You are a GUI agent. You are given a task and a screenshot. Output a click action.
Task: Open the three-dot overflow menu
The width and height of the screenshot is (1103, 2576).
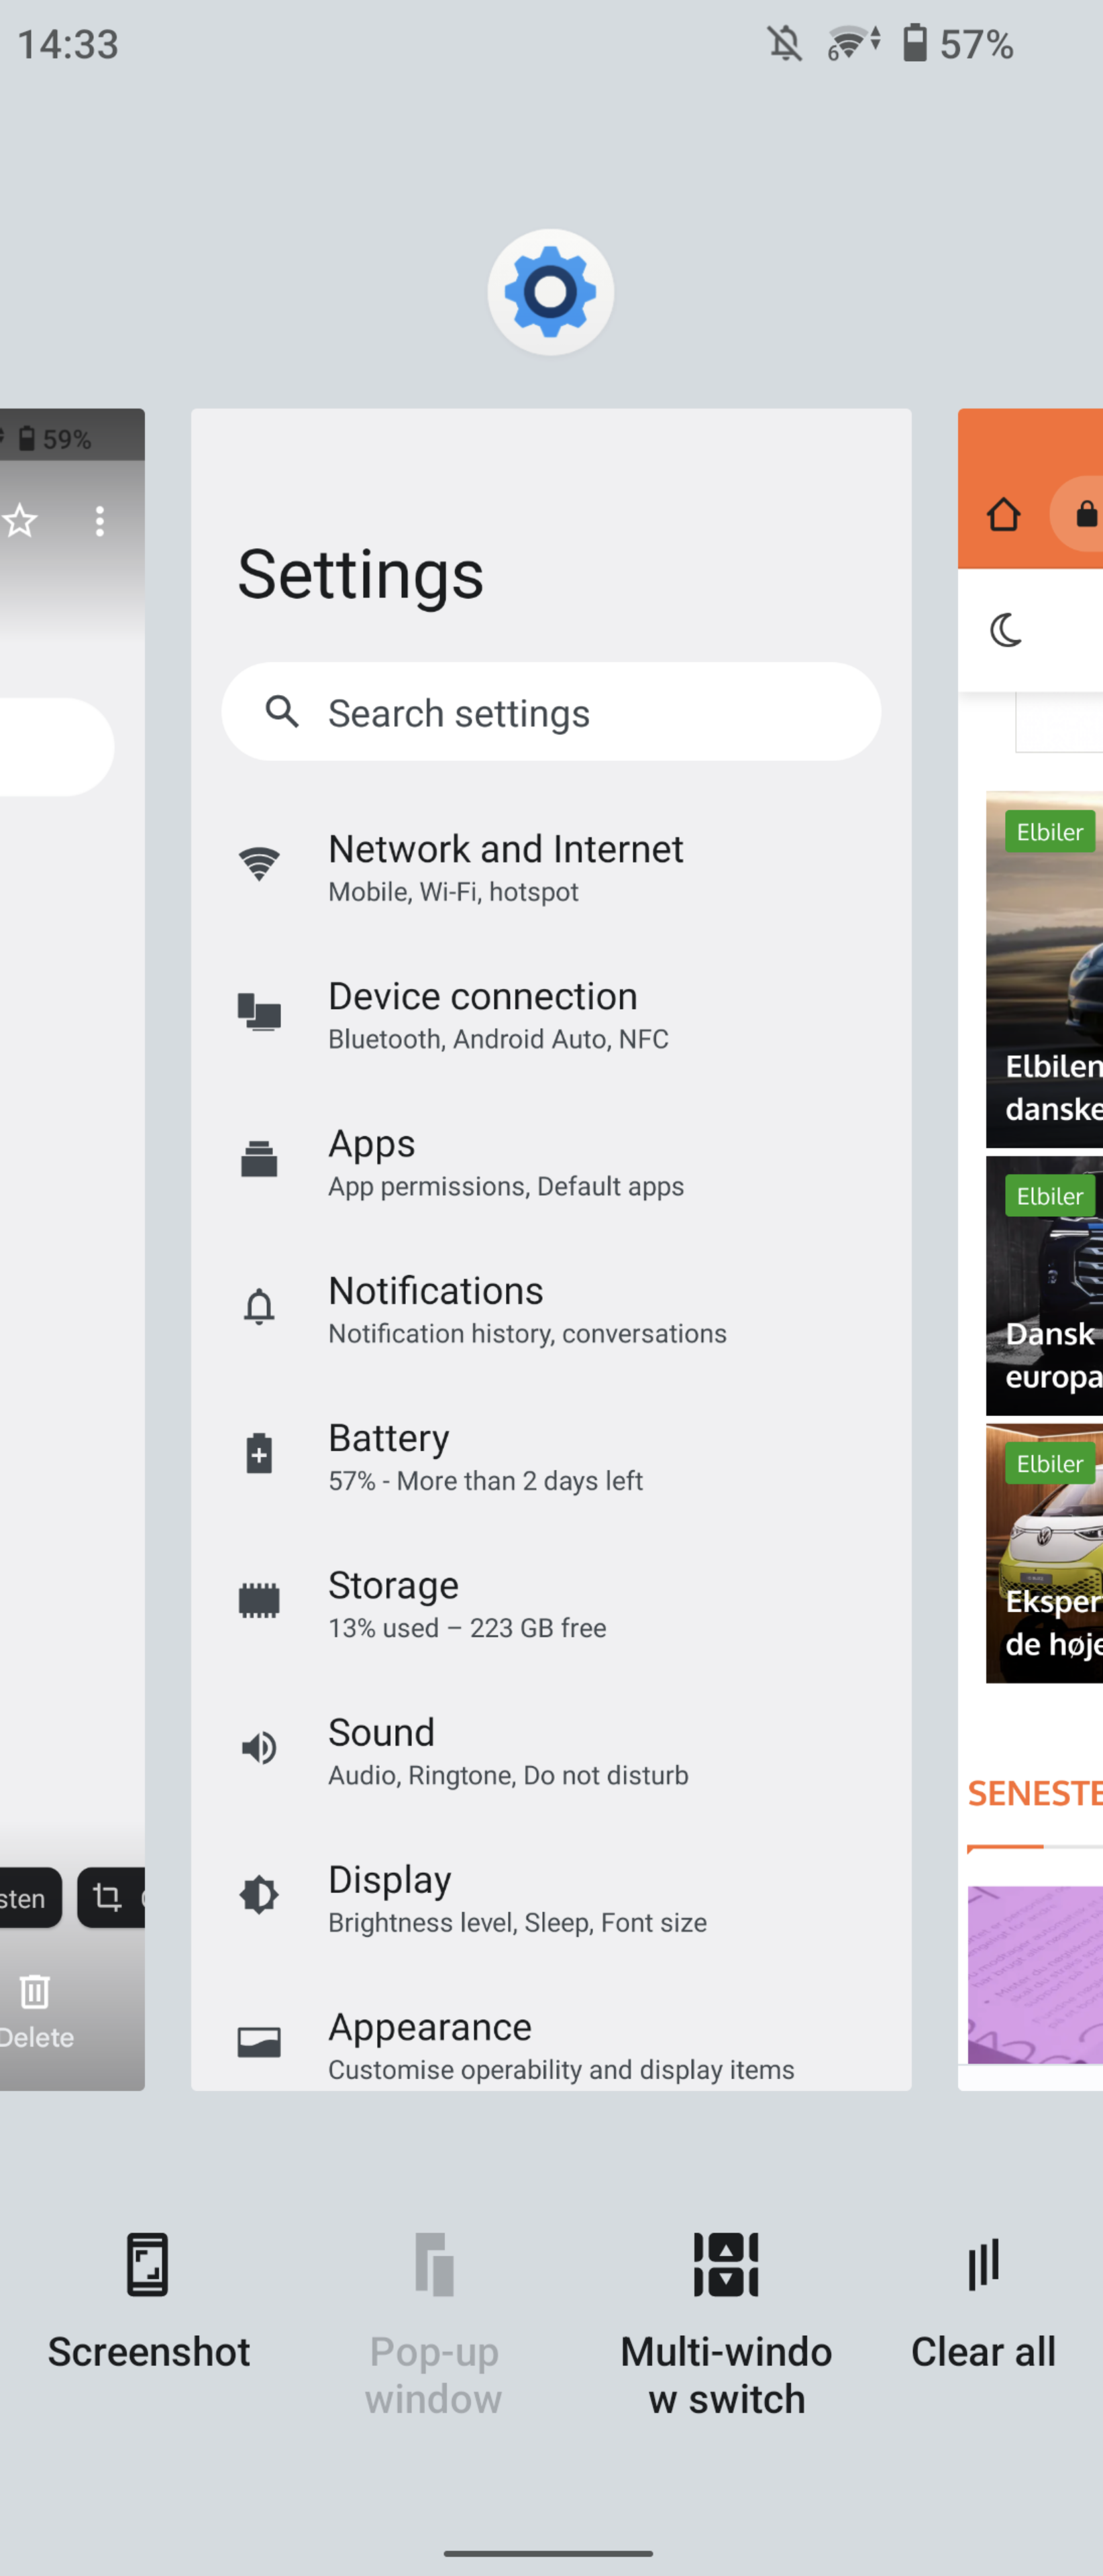pyautogui.click(x=99, y=521)
